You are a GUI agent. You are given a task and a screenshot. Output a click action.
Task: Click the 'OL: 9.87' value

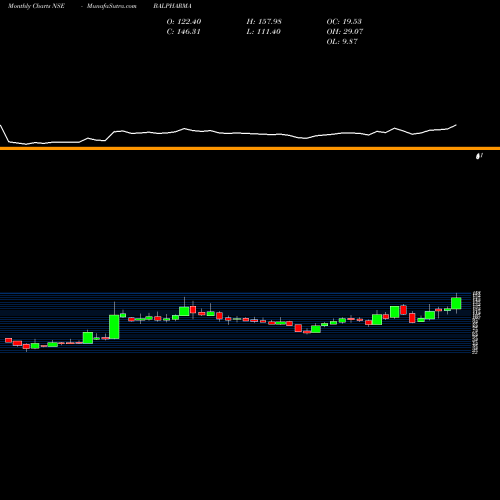coord(342,41)
